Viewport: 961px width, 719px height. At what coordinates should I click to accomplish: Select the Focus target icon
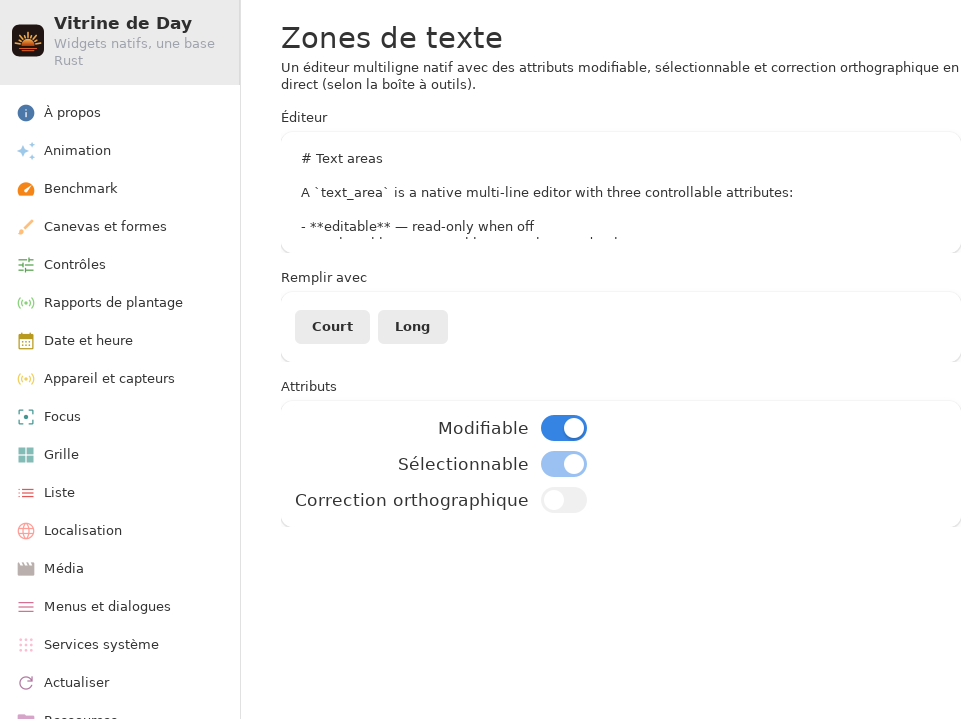coord(26,417)
